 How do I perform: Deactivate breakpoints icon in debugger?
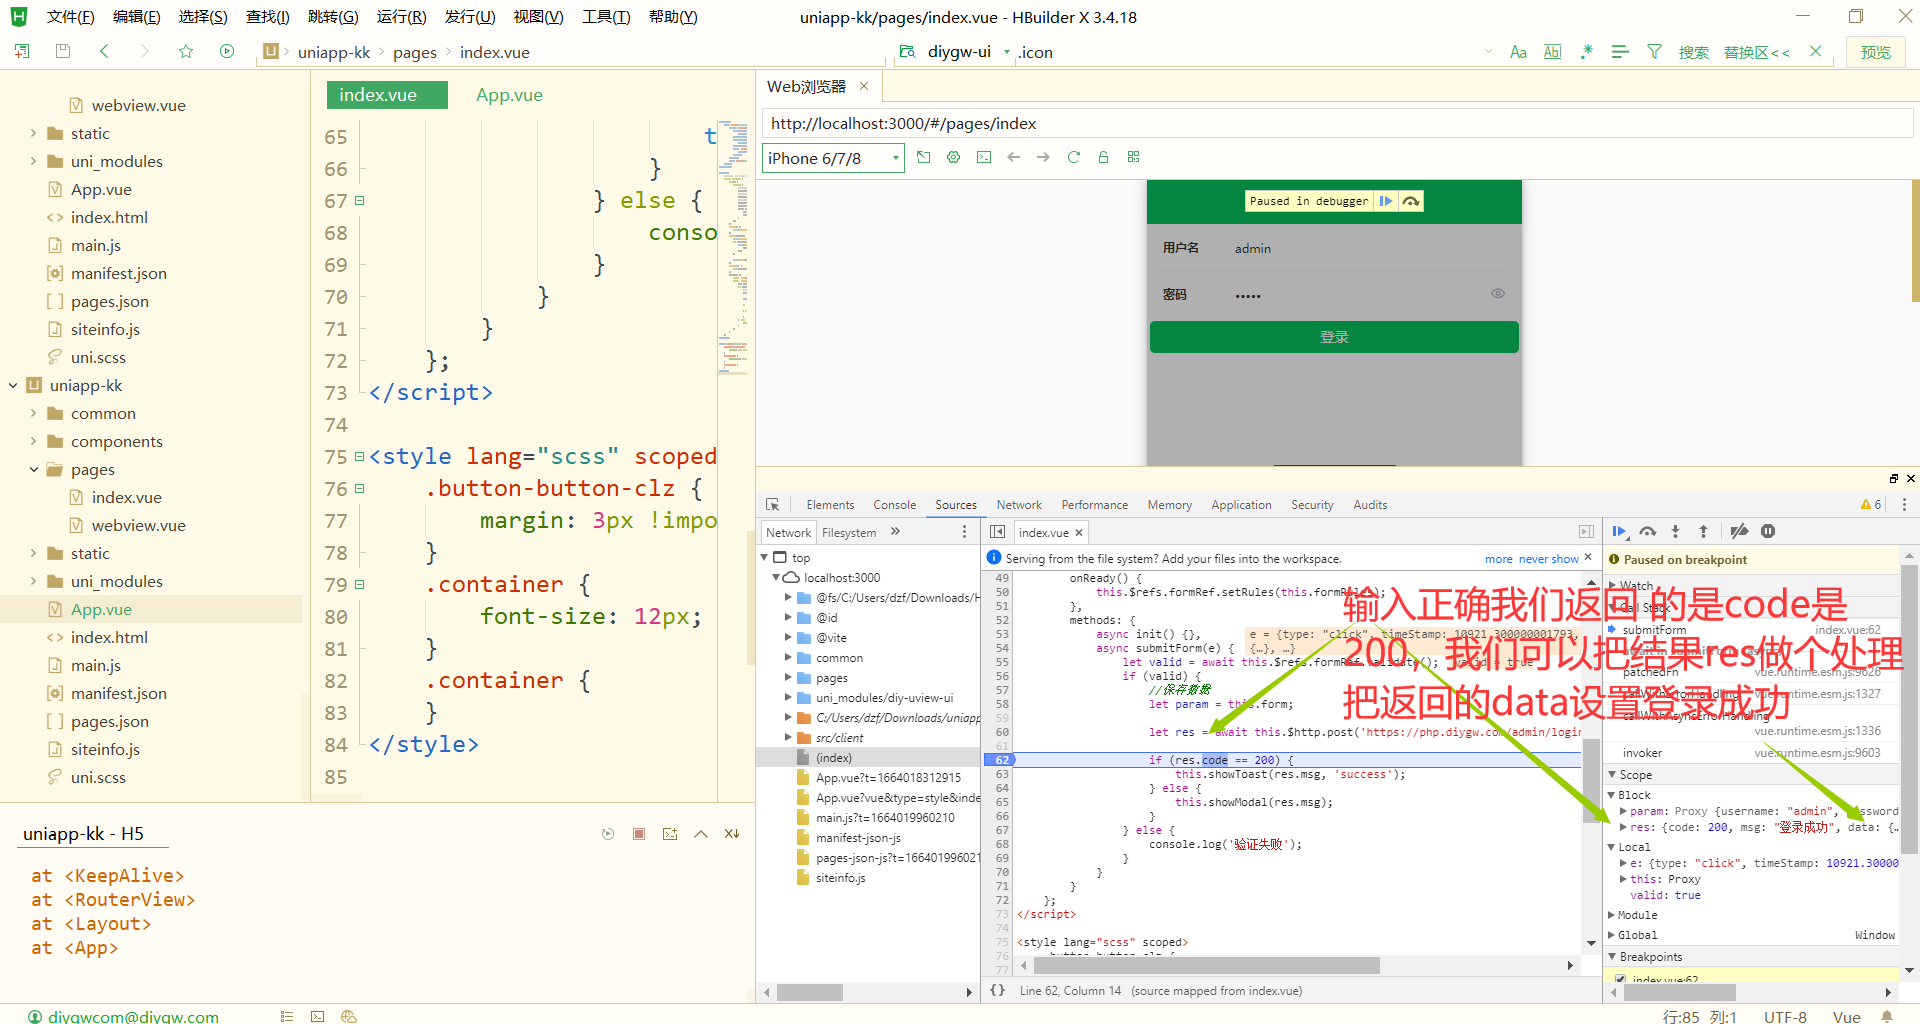[x=1739, y=531]
